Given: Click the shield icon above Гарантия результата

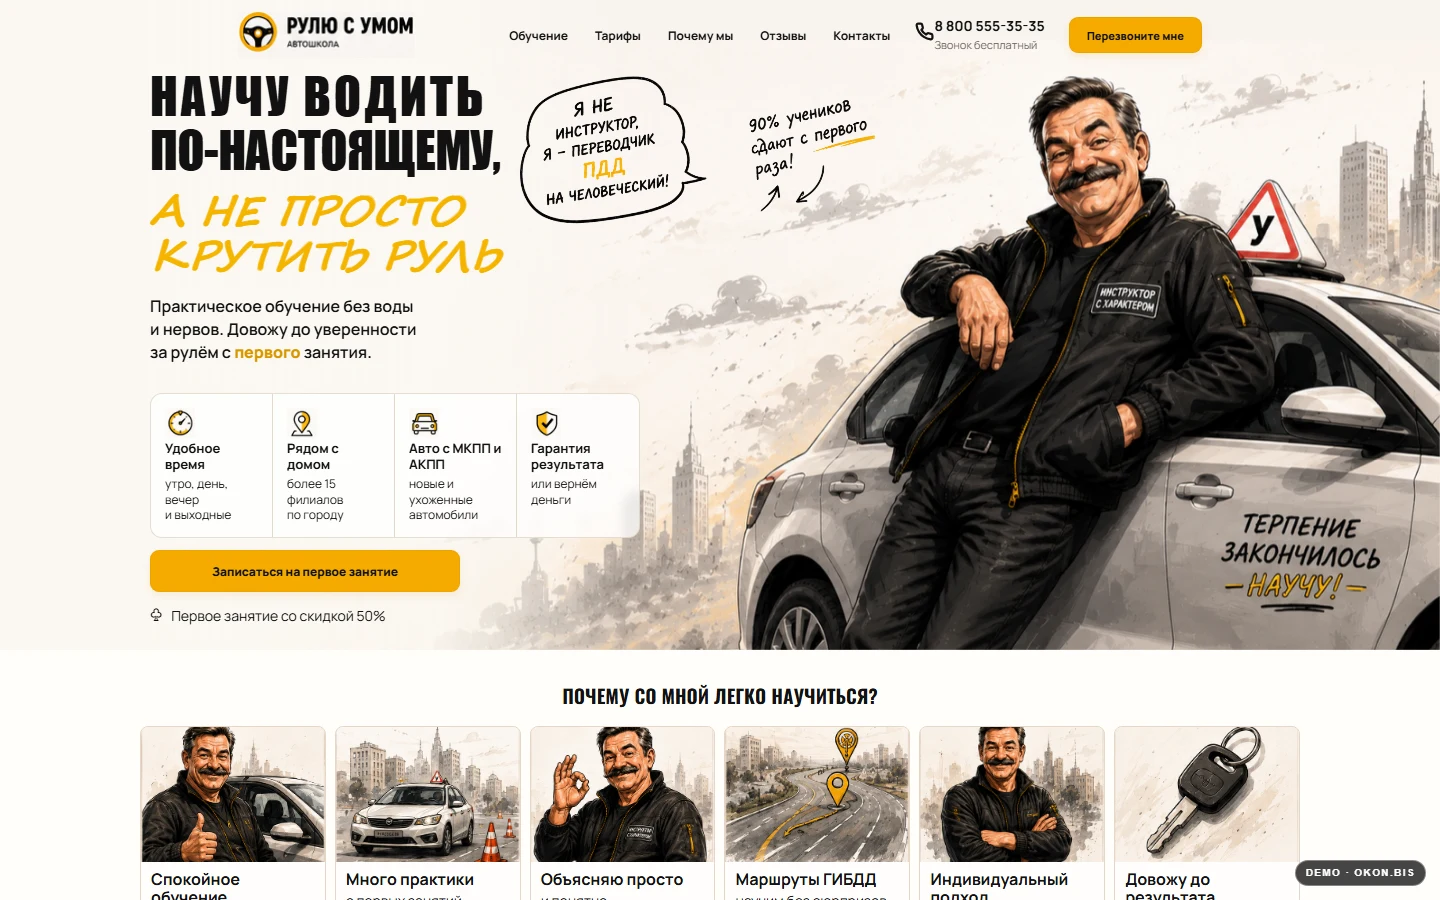Looking at the screenshot, I should tap(546, 422).
